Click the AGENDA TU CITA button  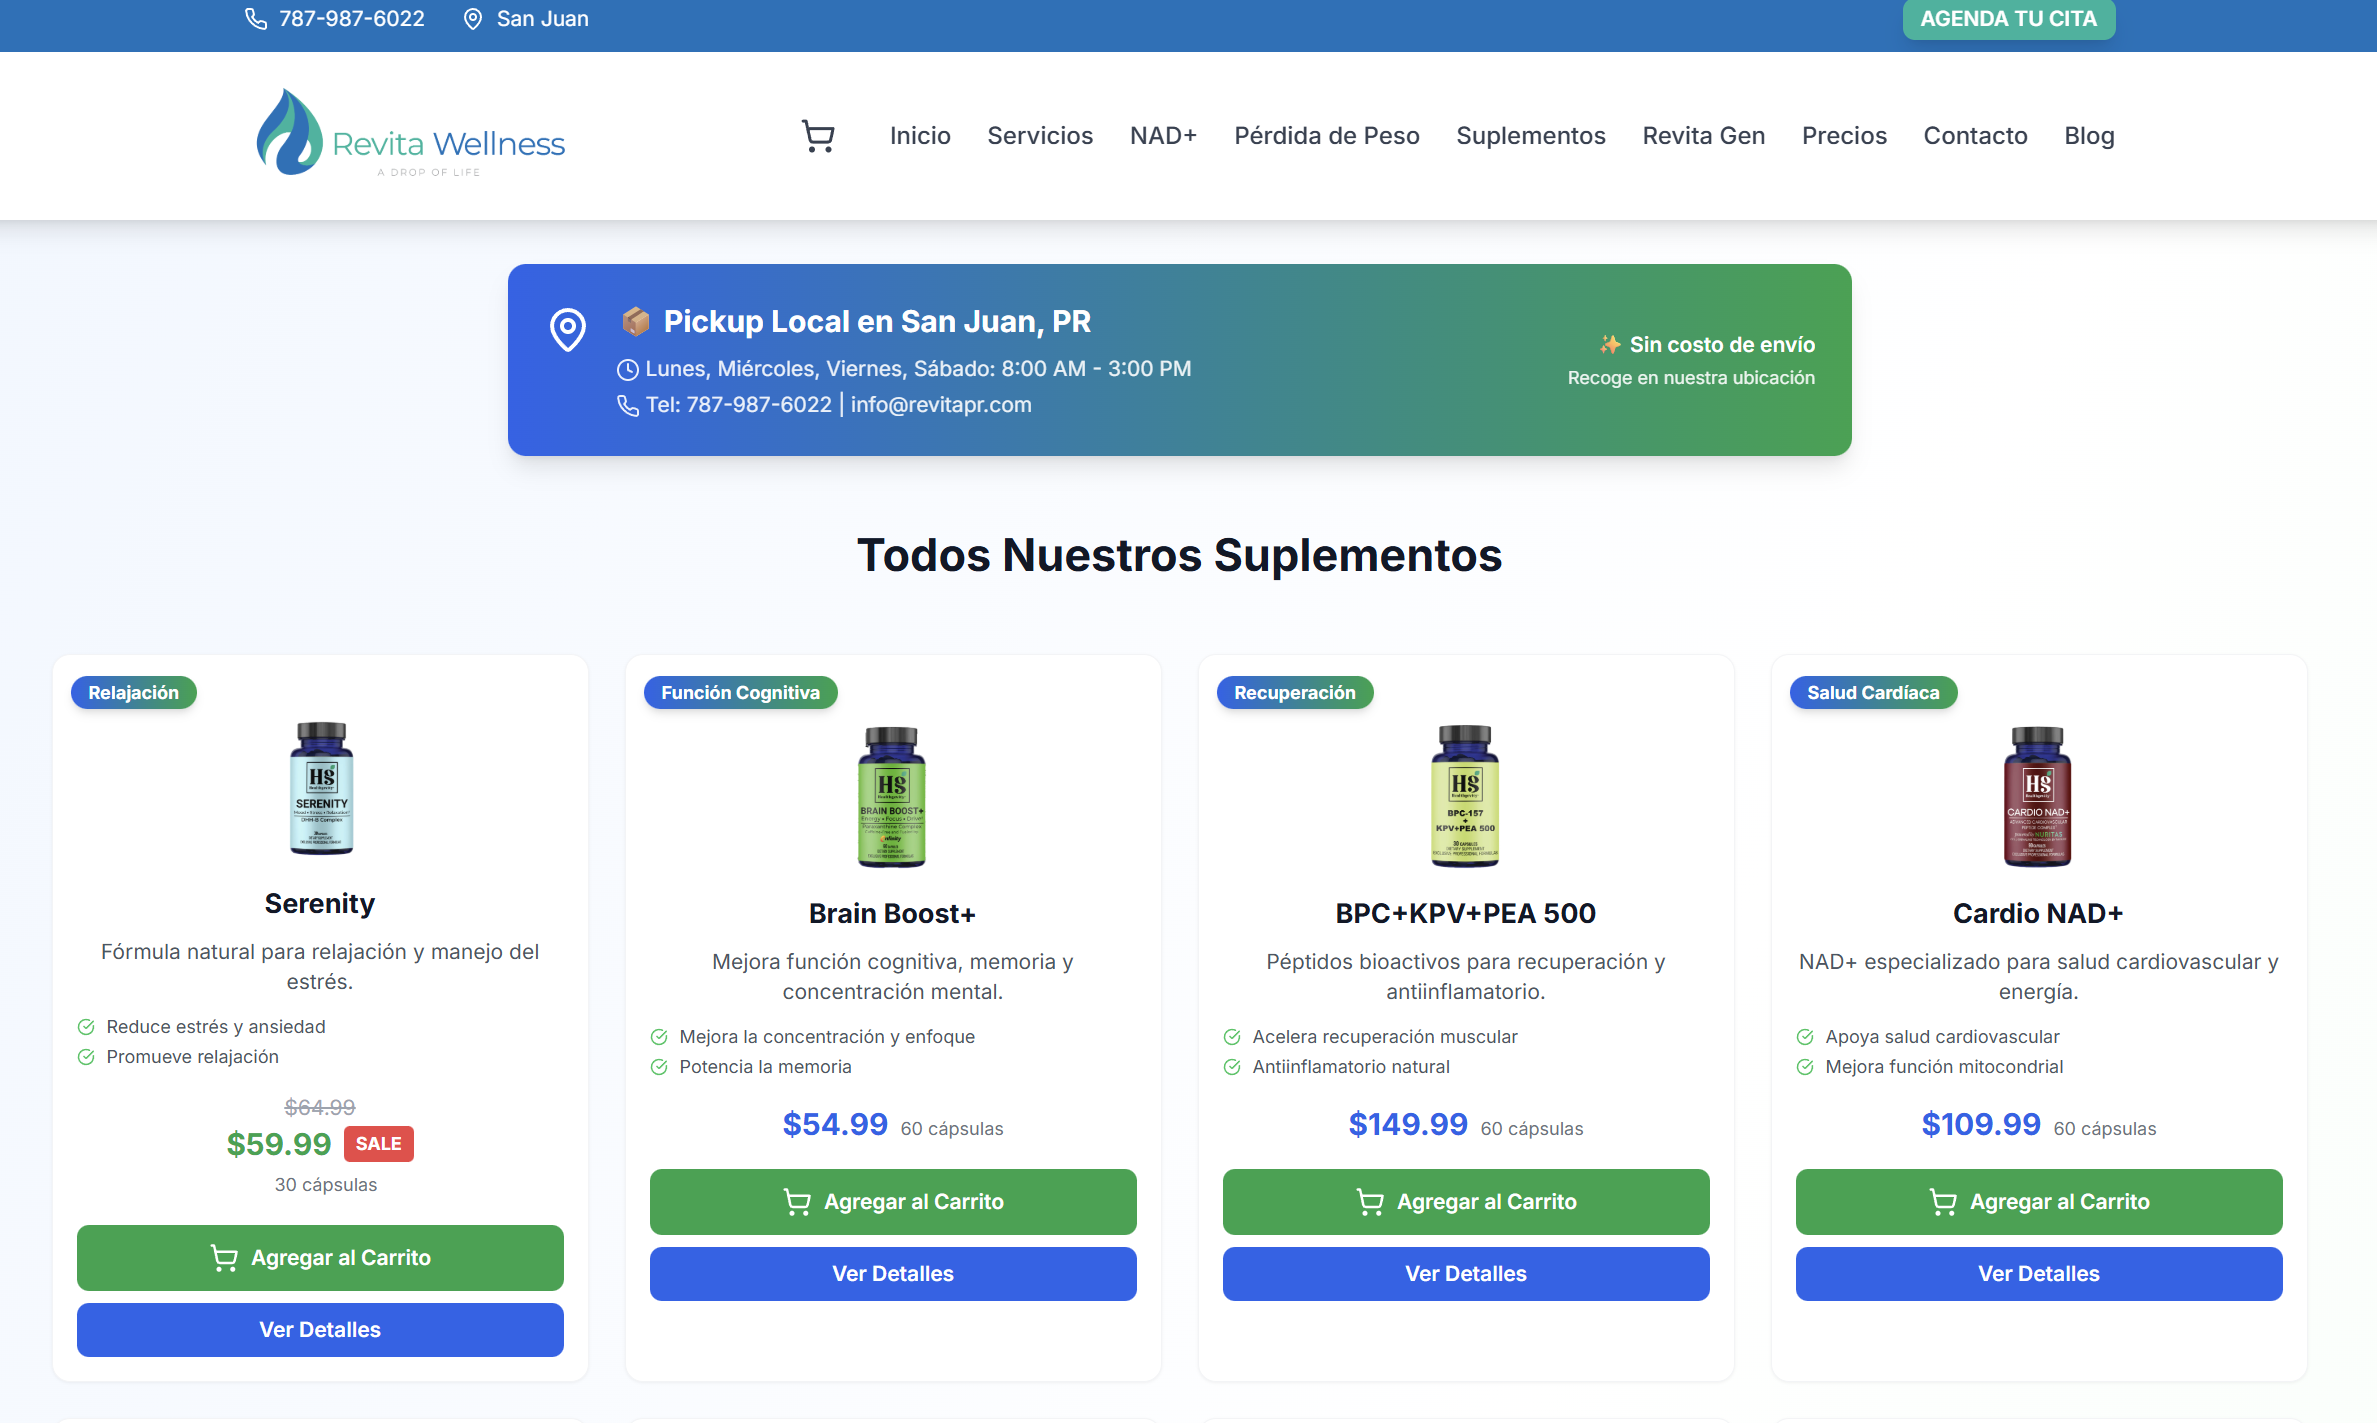[x=2008, y=18]
